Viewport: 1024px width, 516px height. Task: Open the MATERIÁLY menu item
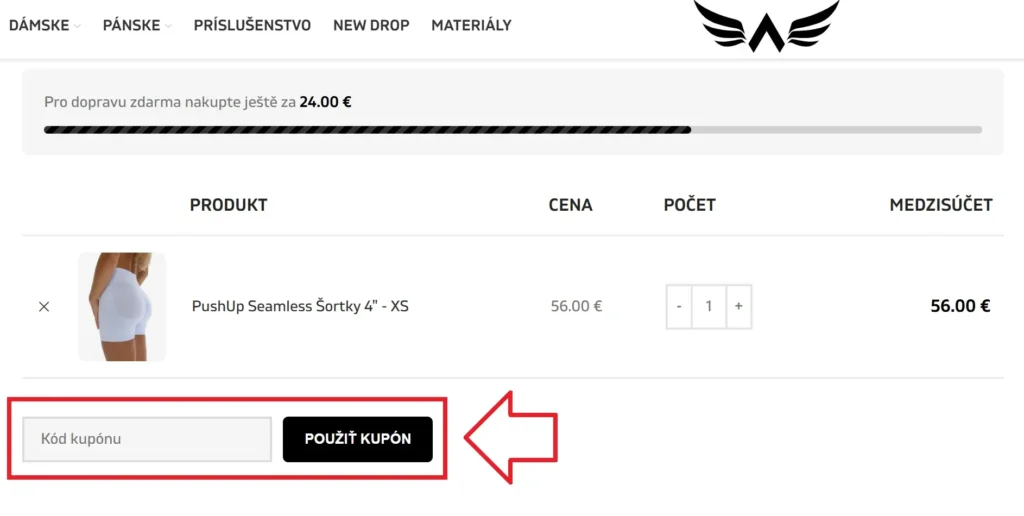coord(471,25)
